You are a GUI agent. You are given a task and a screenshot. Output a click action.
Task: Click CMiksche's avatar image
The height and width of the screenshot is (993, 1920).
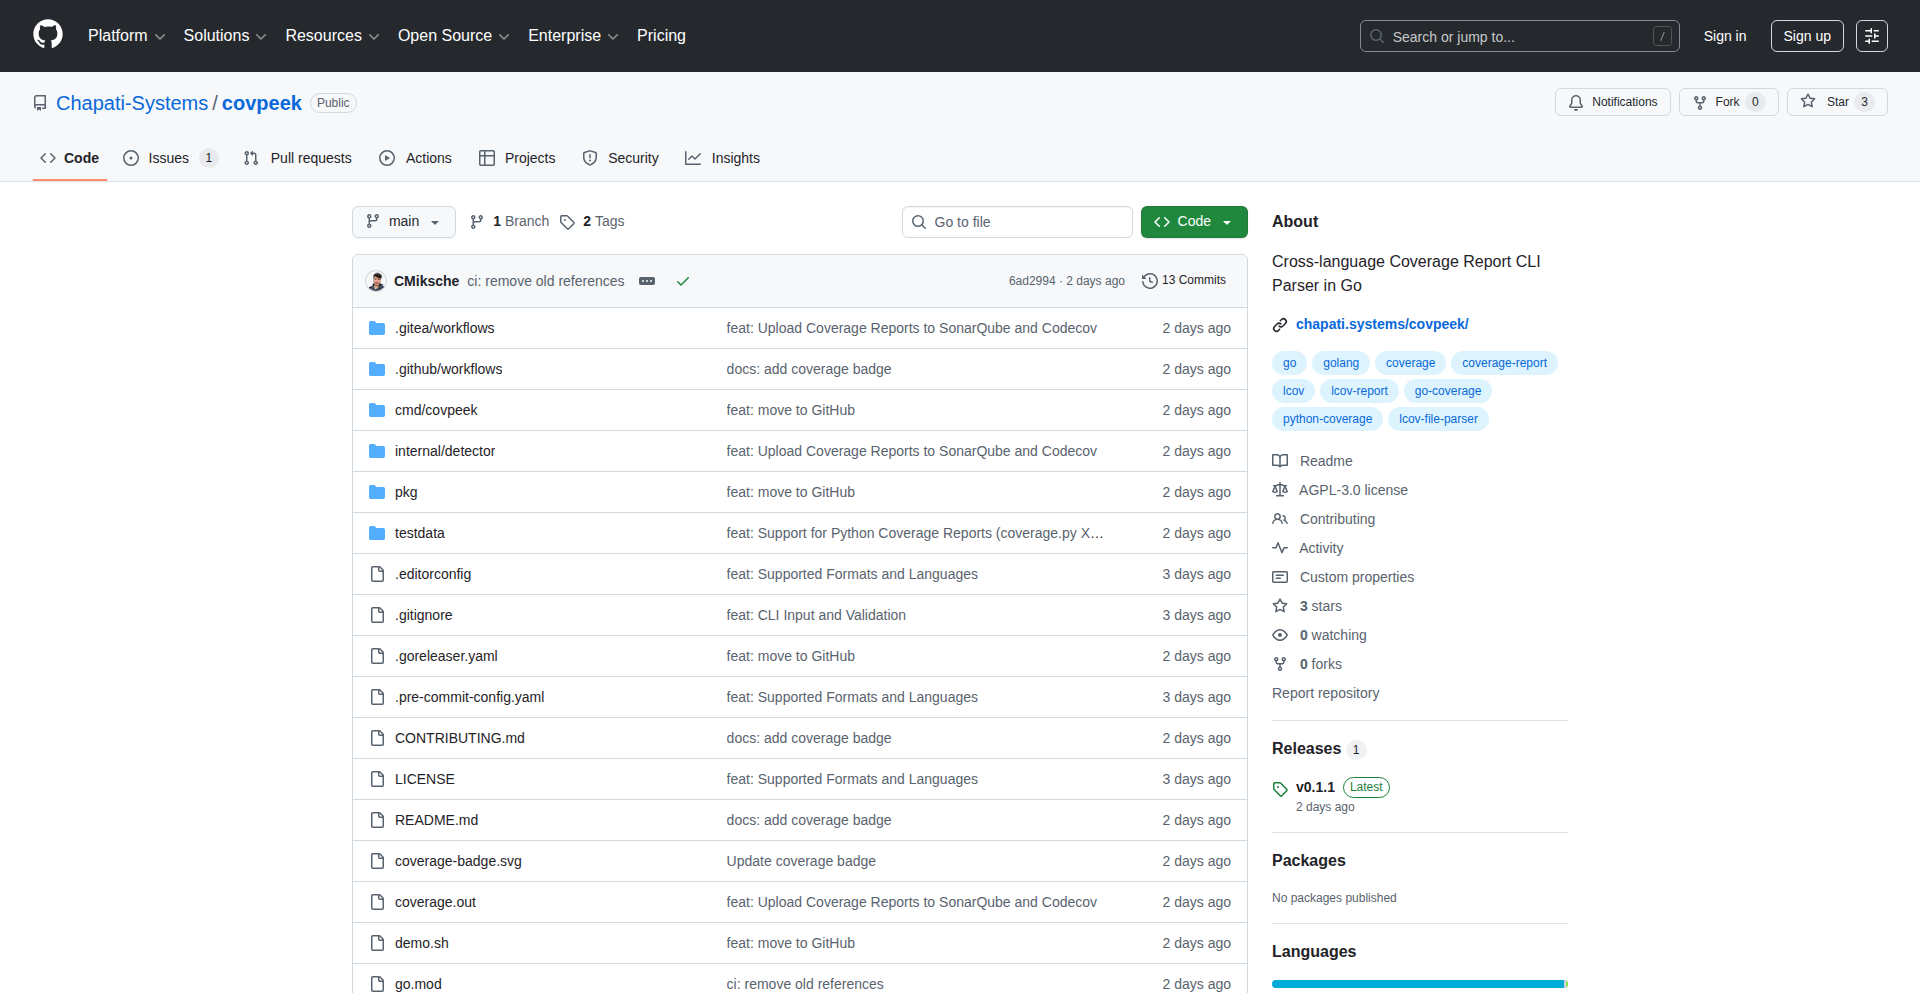click(x=376, y=281)
